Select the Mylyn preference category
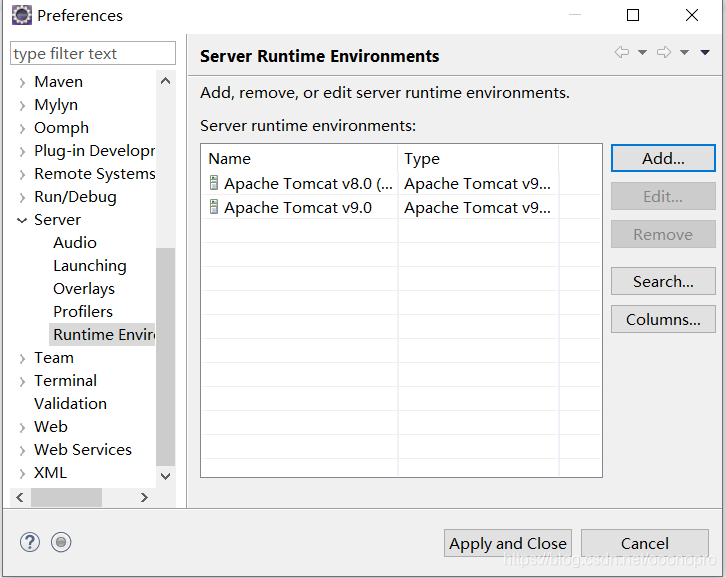 click(56, 105)
